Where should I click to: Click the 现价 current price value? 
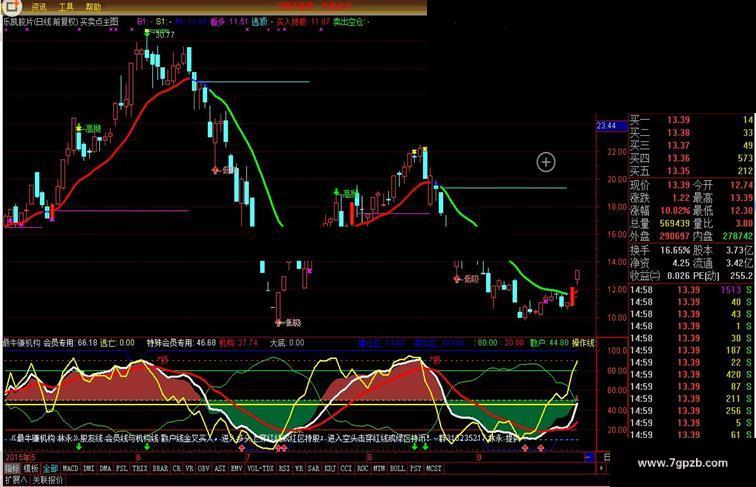(678, 185)
